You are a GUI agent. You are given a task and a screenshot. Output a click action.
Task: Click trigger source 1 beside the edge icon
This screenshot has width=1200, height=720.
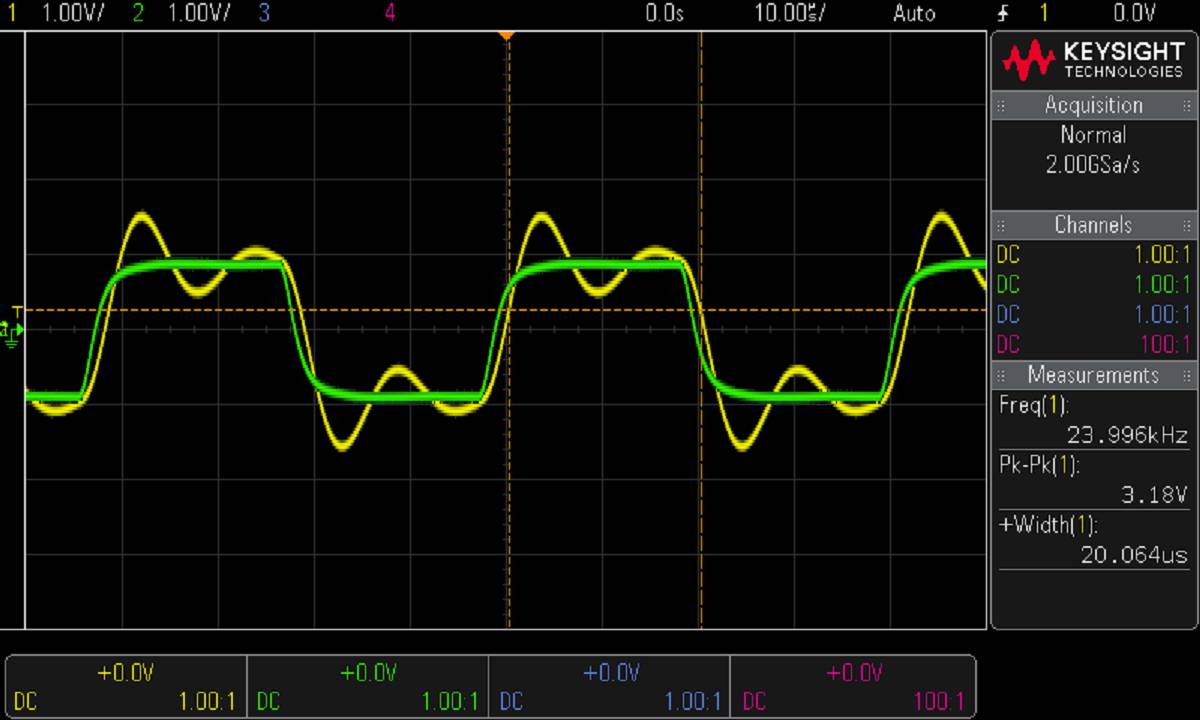(x=1044, y=13)
